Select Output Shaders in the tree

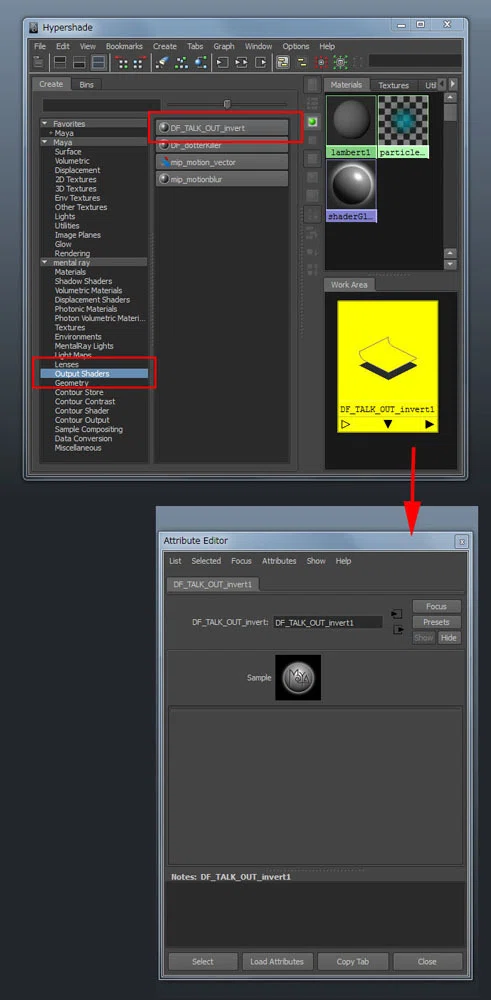point(94,374)
